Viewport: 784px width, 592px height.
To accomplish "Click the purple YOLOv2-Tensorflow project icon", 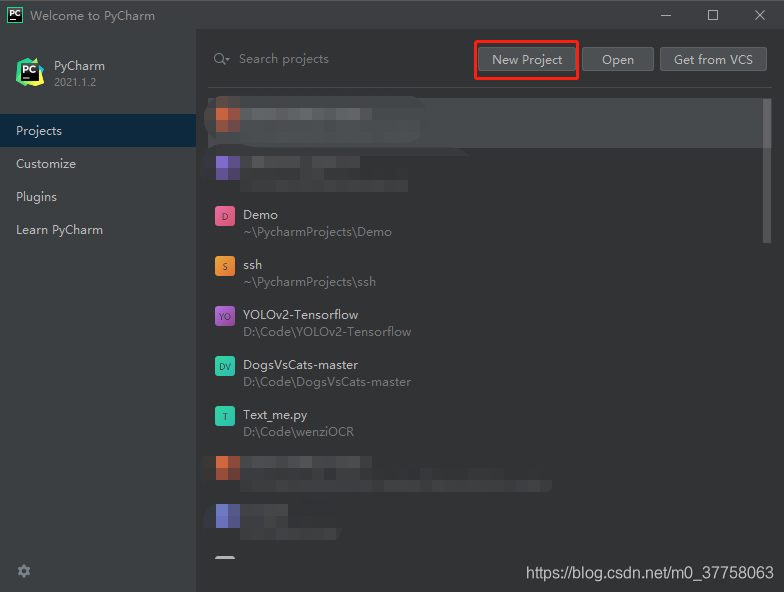I will [225, 316].
